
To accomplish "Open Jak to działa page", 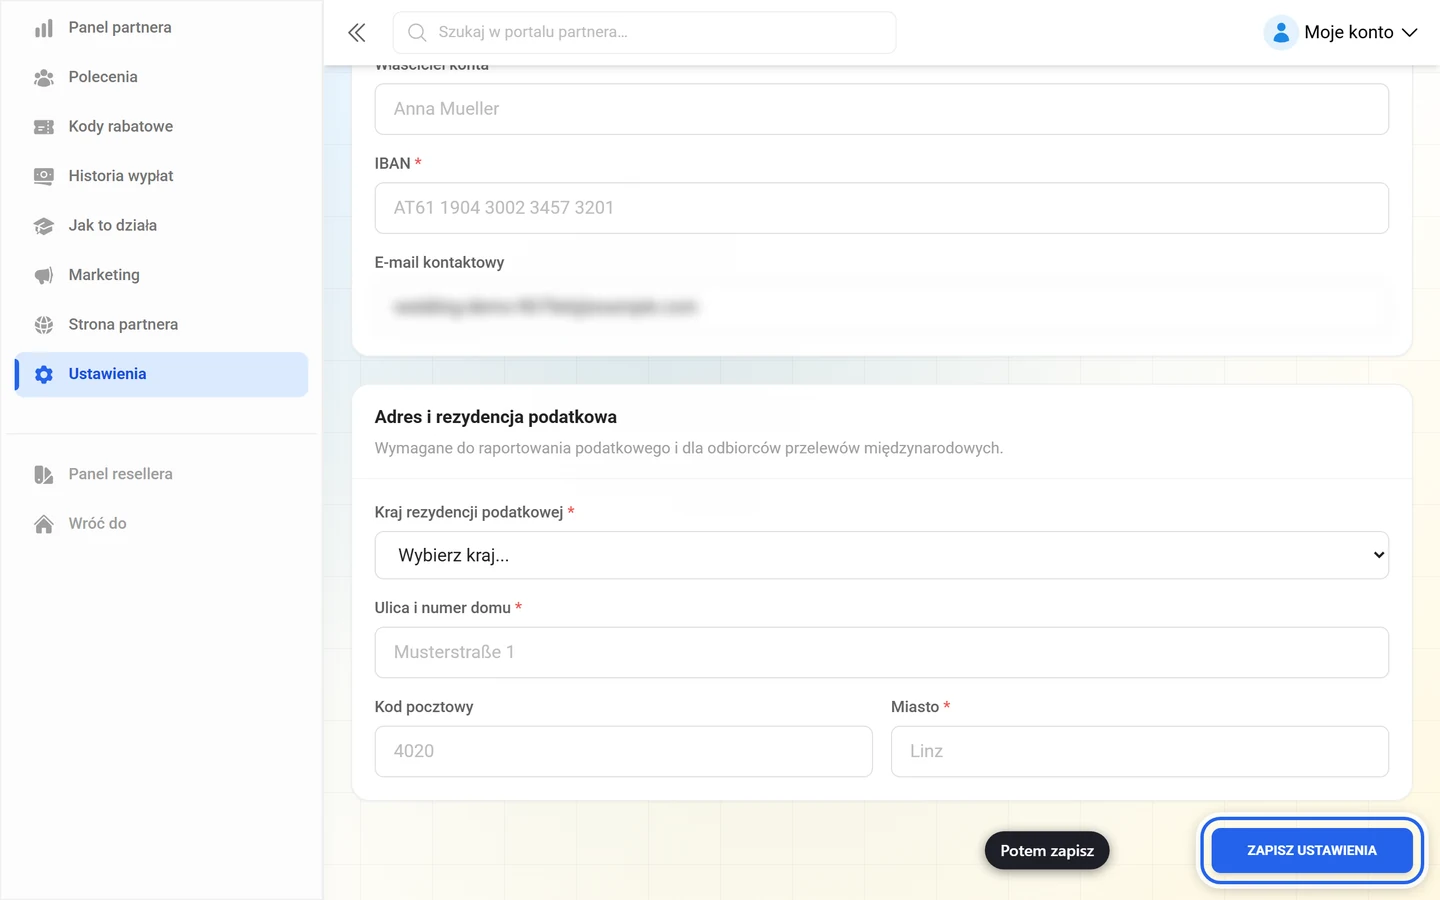I will click(161, 226).
